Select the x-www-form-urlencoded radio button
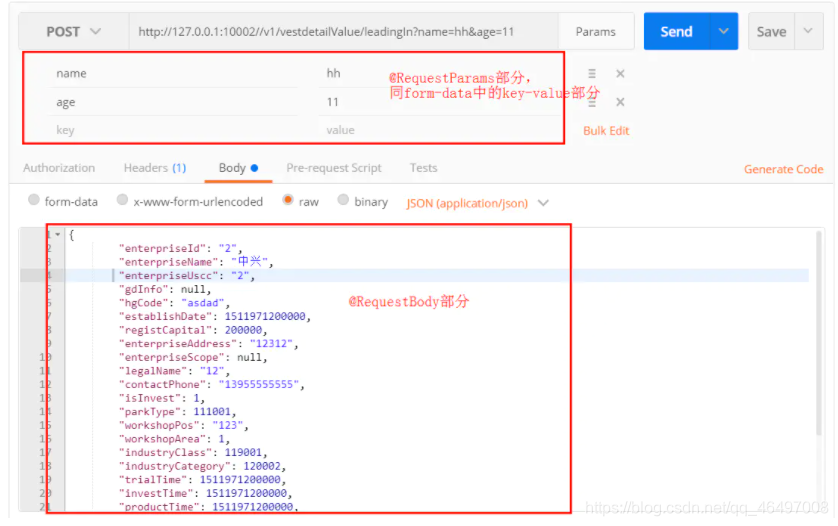 122,200
